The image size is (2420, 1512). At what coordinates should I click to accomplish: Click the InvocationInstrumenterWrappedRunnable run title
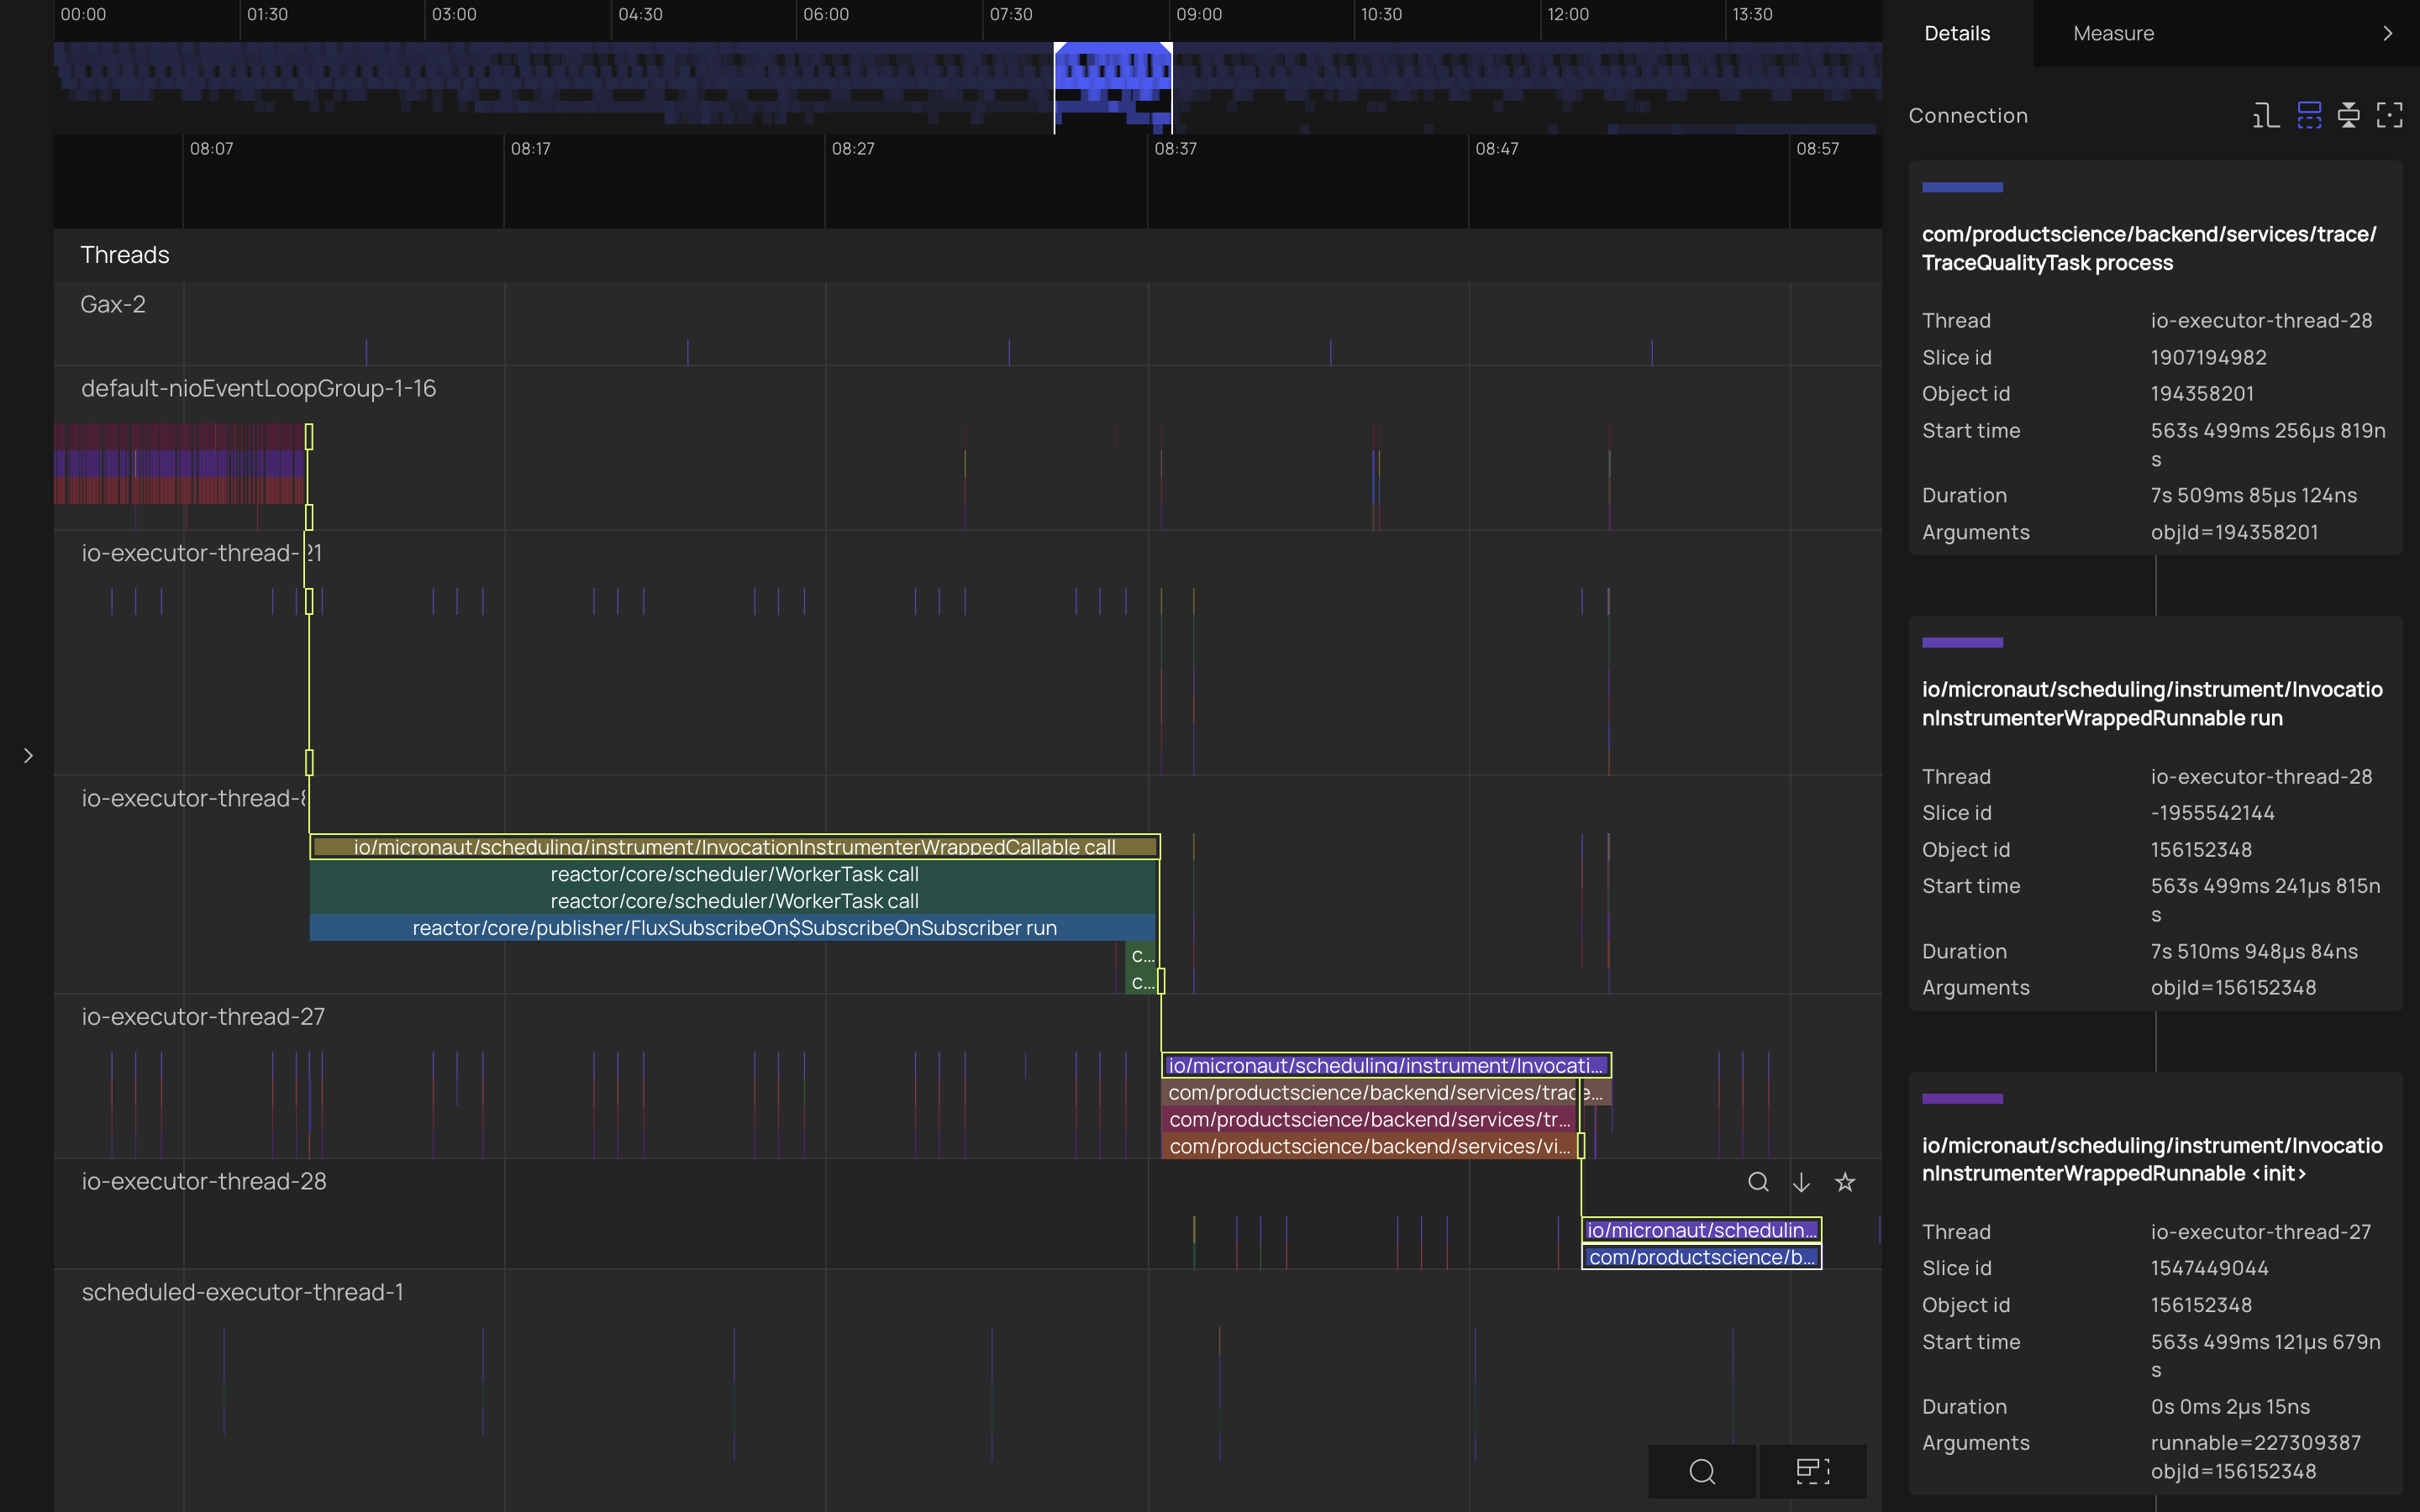point(2152,704)
